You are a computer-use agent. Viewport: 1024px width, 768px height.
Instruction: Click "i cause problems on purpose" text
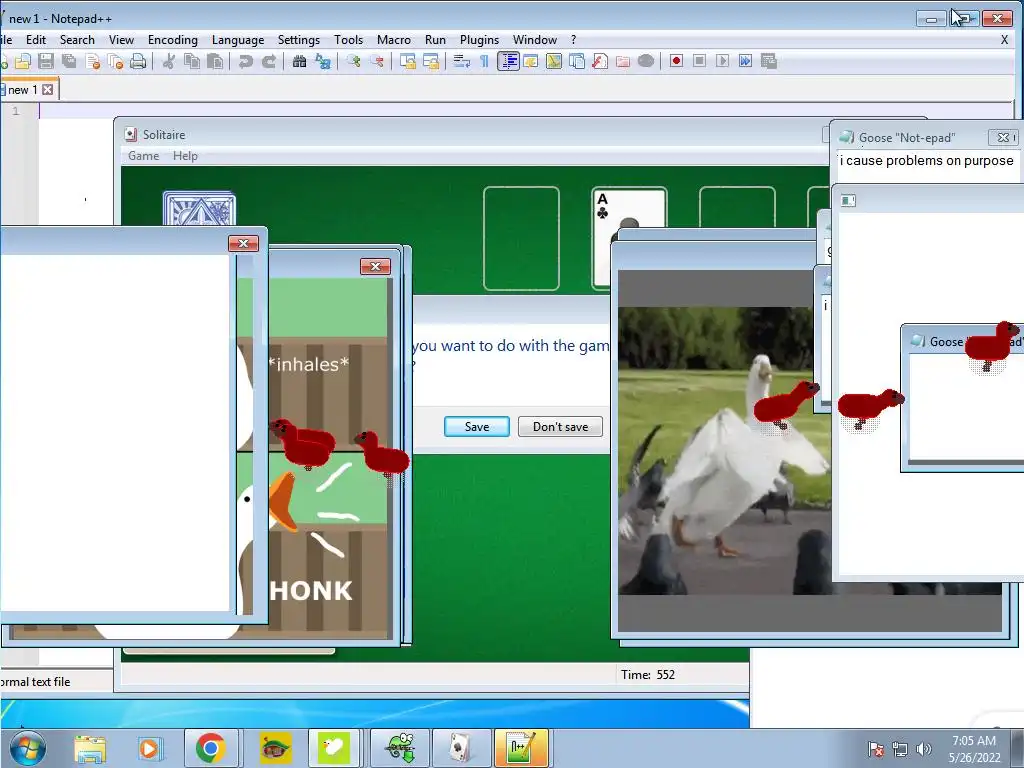click(x=927, y=161)
